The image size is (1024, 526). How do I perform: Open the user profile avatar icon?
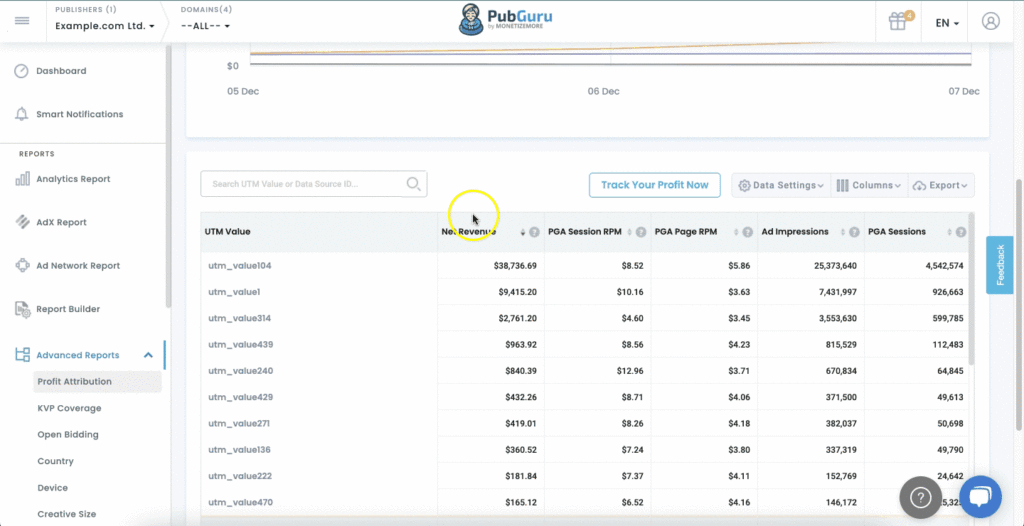tap(990, 21)
